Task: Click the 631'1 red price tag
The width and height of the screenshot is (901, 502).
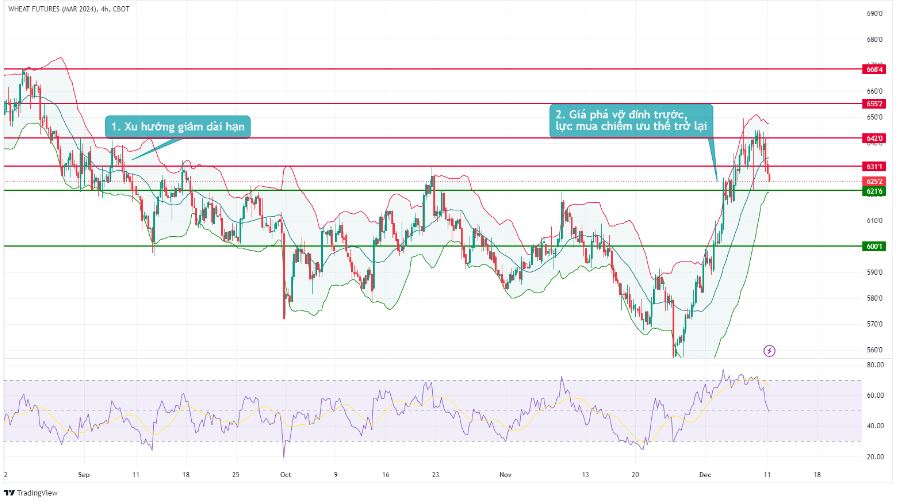Action: point(873,166)
